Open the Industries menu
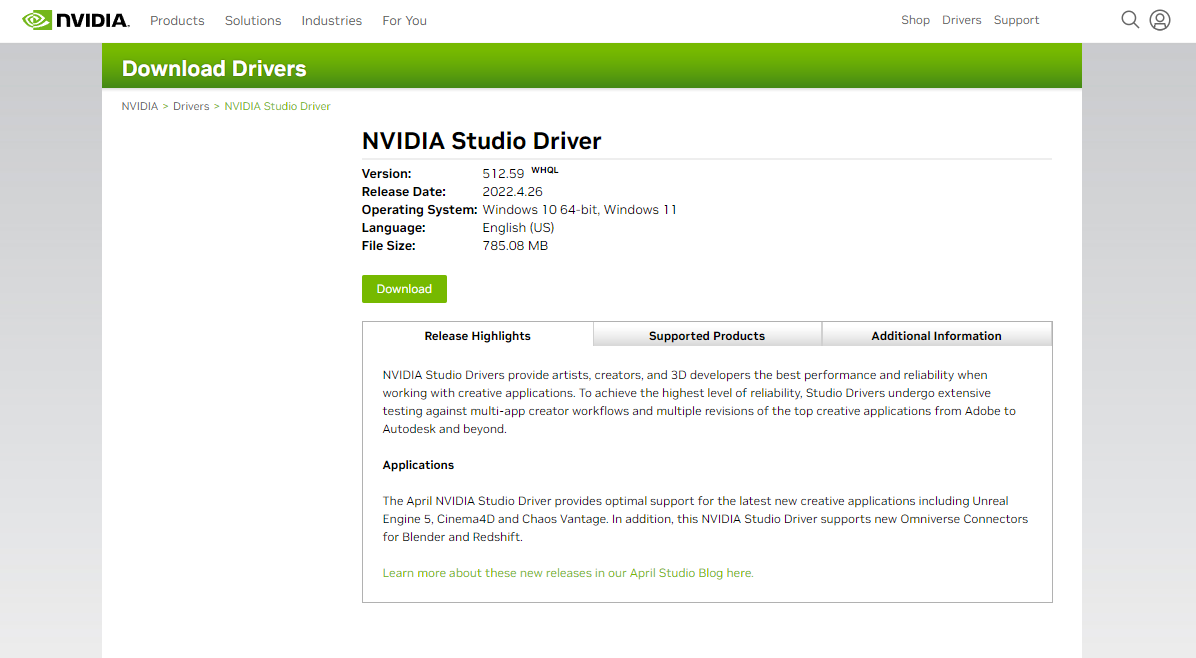 pos(331,21)
